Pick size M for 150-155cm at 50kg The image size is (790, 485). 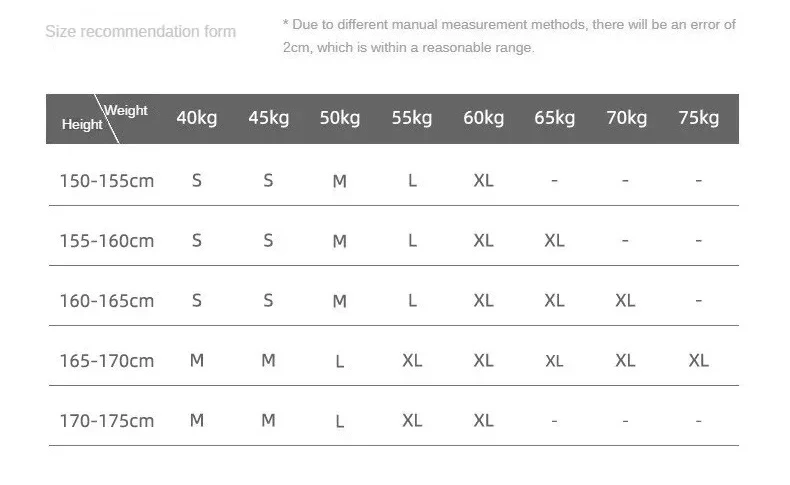coord(340,182)
